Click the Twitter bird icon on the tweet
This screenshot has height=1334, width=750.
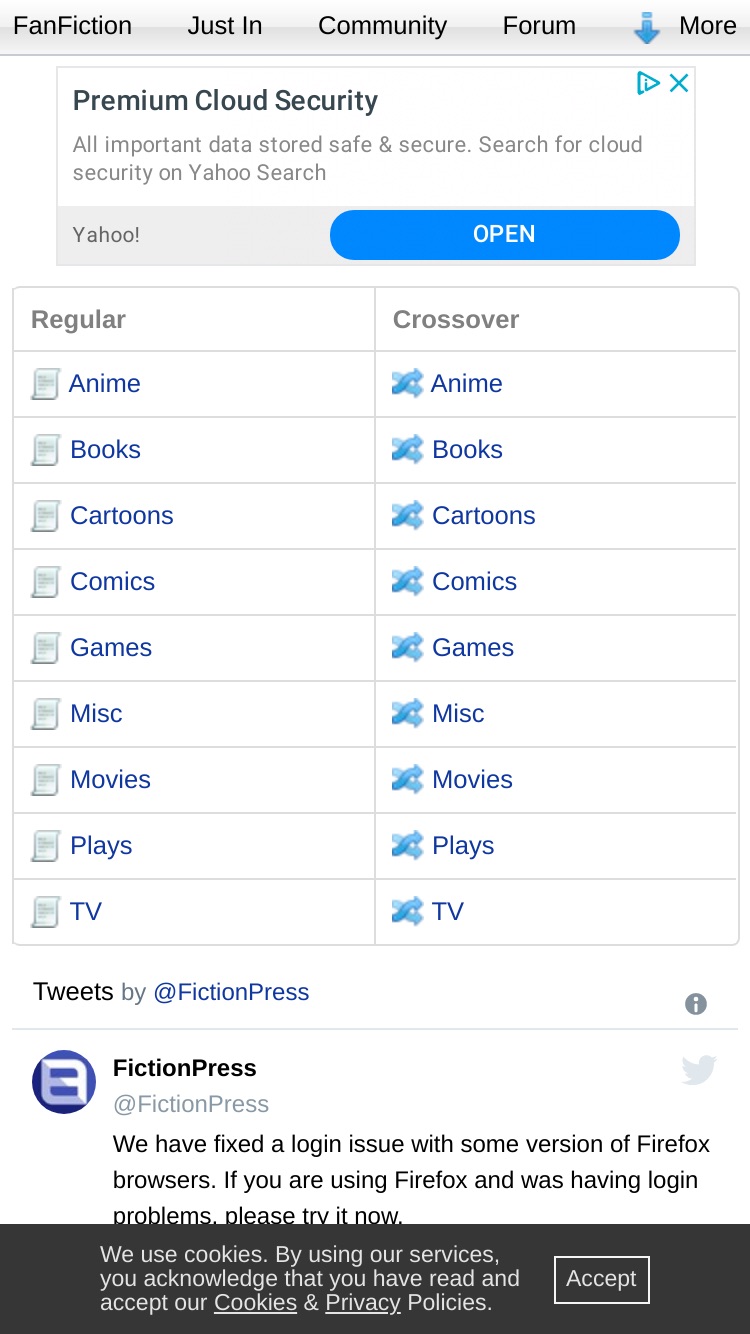(699, 1069)
